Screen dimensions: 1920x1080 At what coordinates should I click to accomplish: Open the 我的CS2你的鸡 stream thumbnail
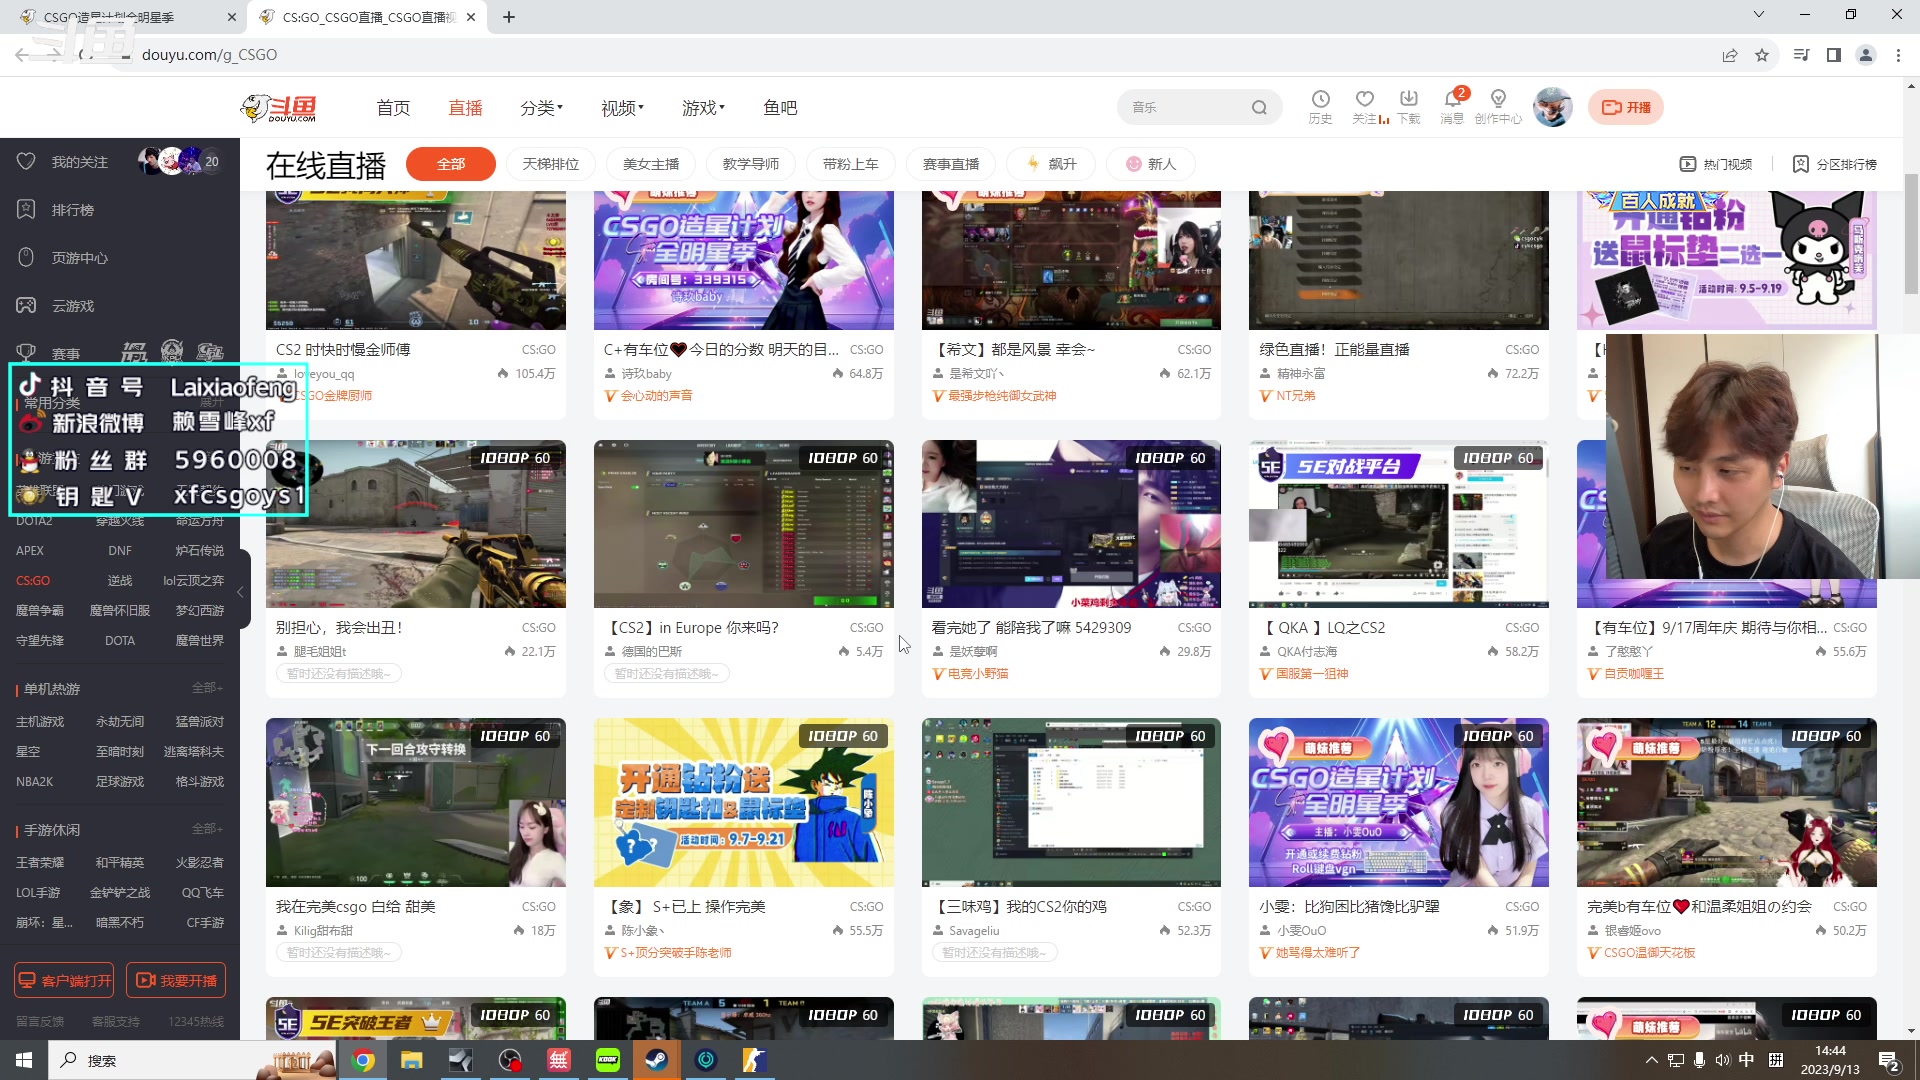(1071, 802)
